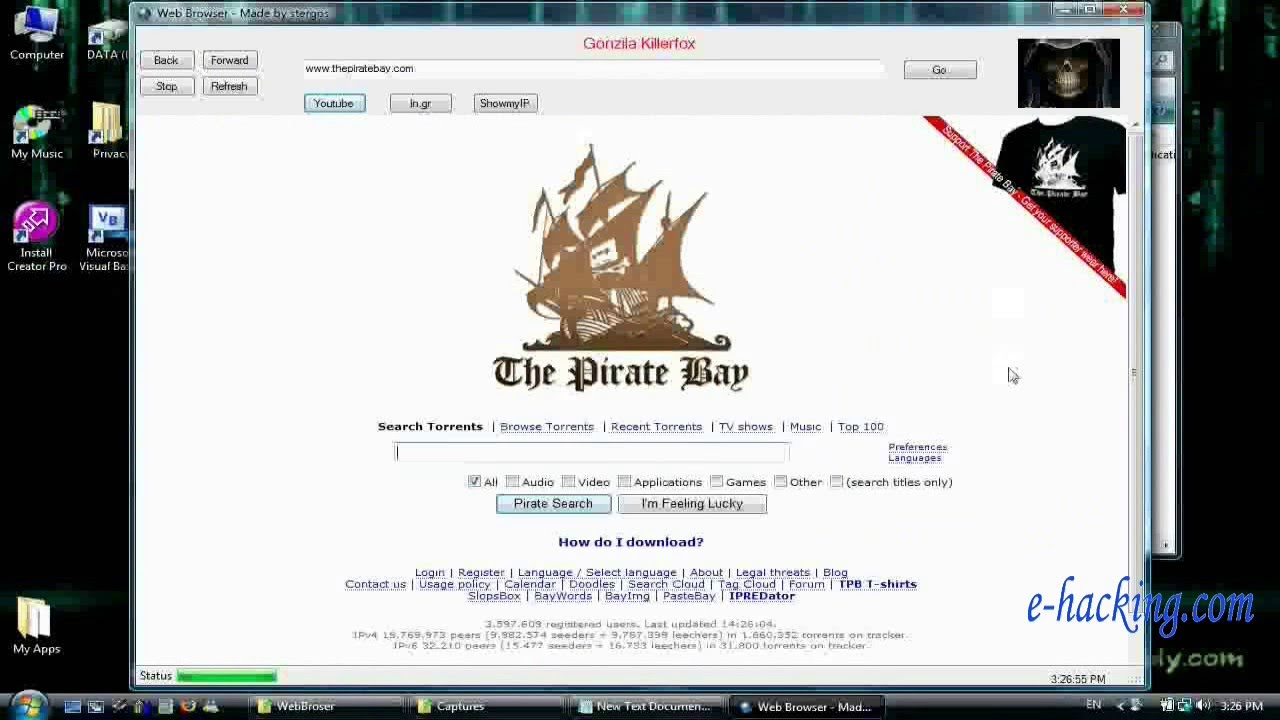Click the volume icon in the system tray

[x=1203, y=706]
